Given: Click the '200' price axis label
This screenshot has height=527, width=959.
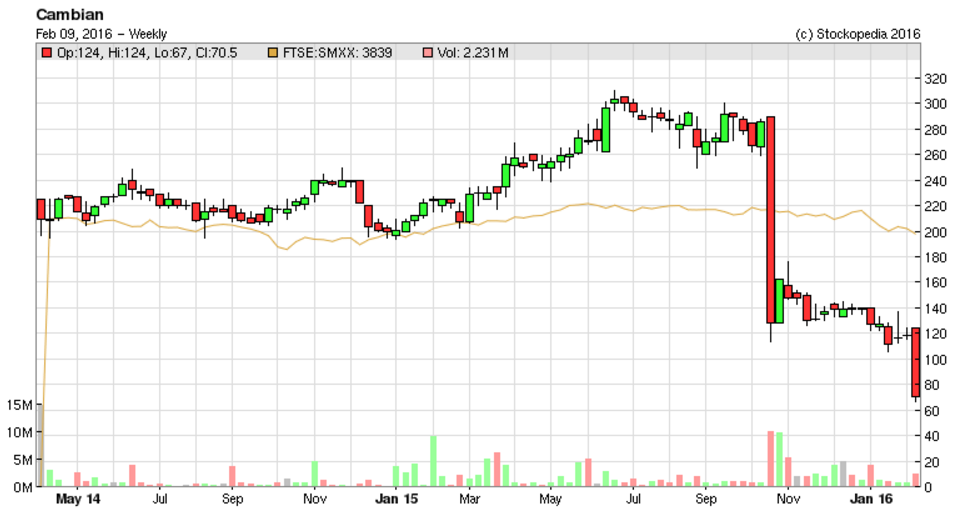Looking at the screenshot, I should (935, 232).
